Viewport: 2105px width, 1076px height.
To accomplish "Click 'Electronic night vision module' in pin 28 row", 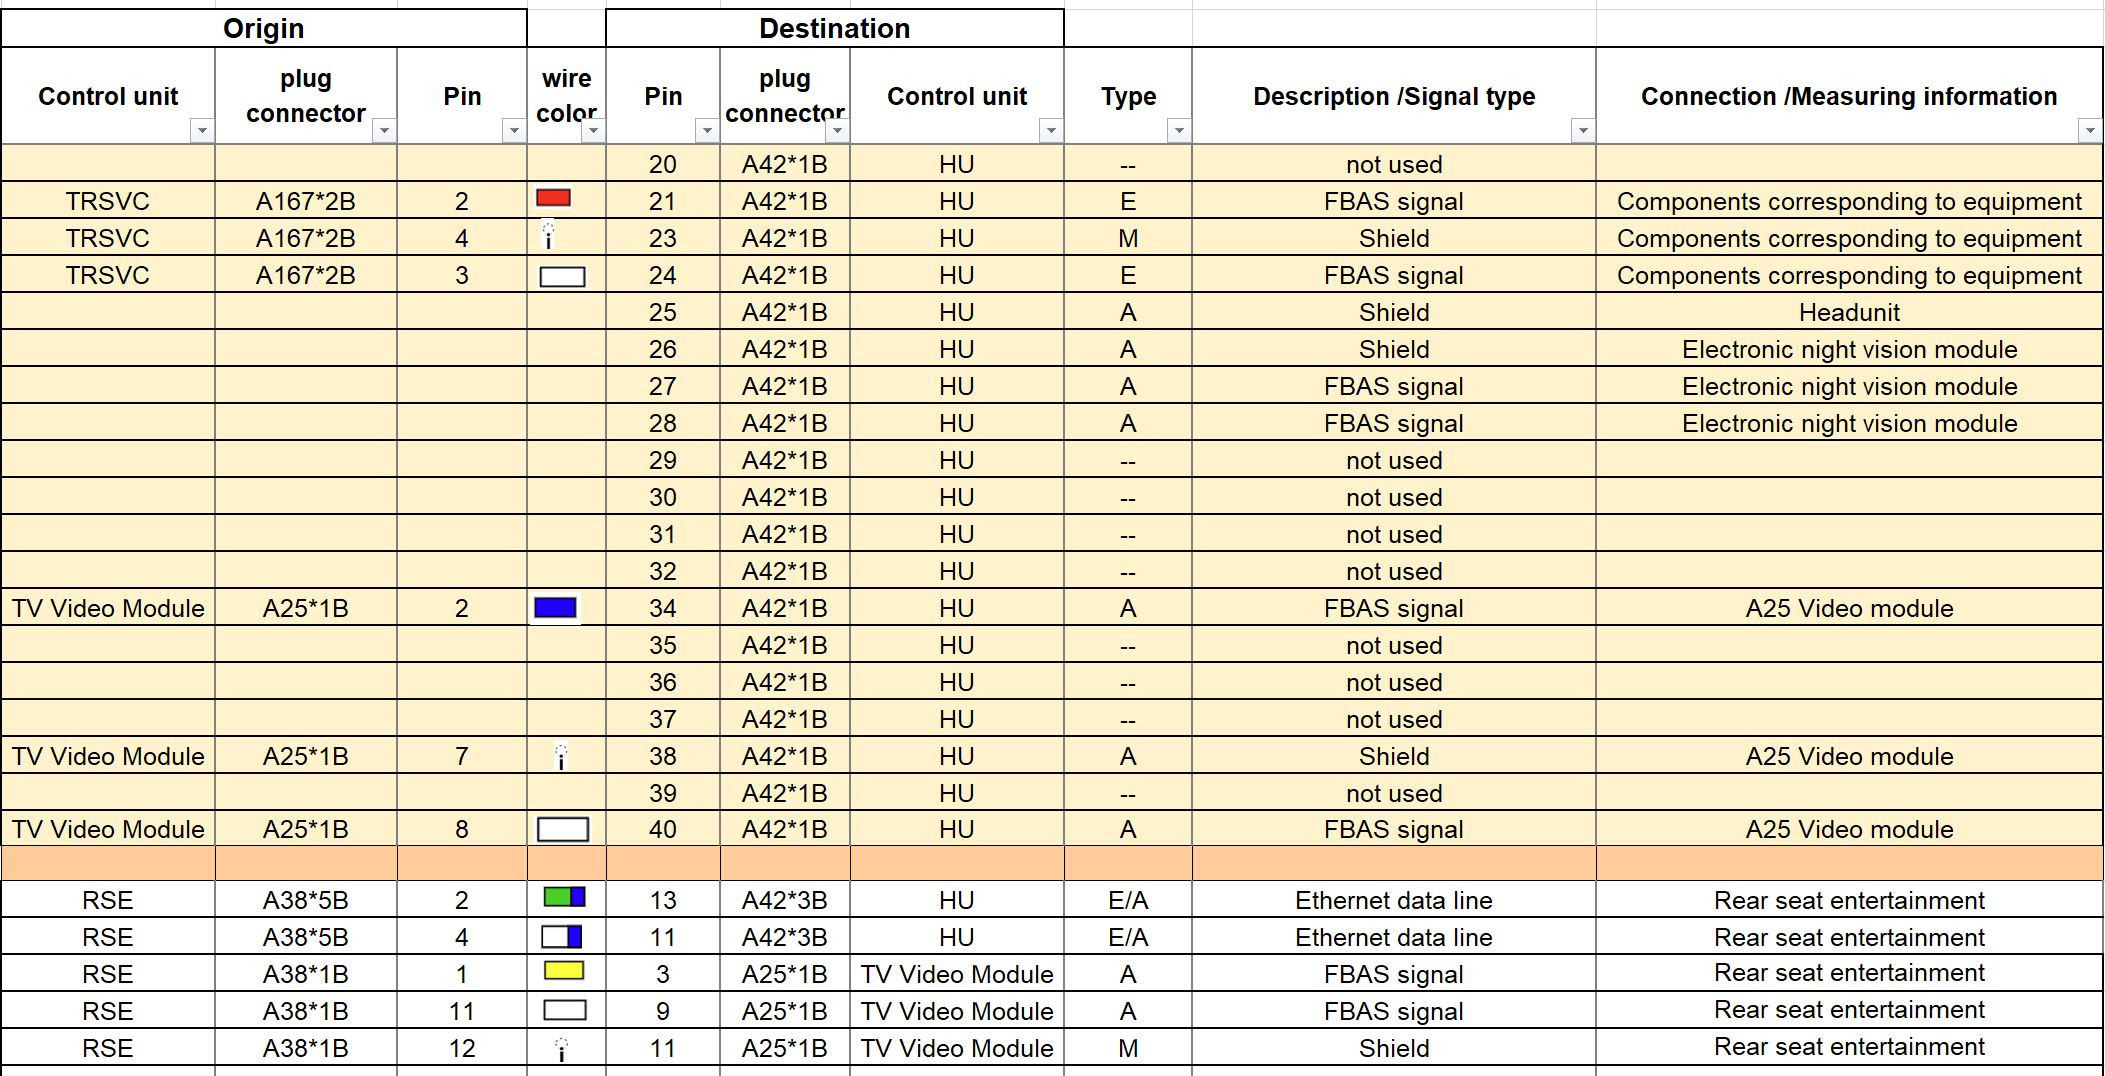I will 1849,423.
